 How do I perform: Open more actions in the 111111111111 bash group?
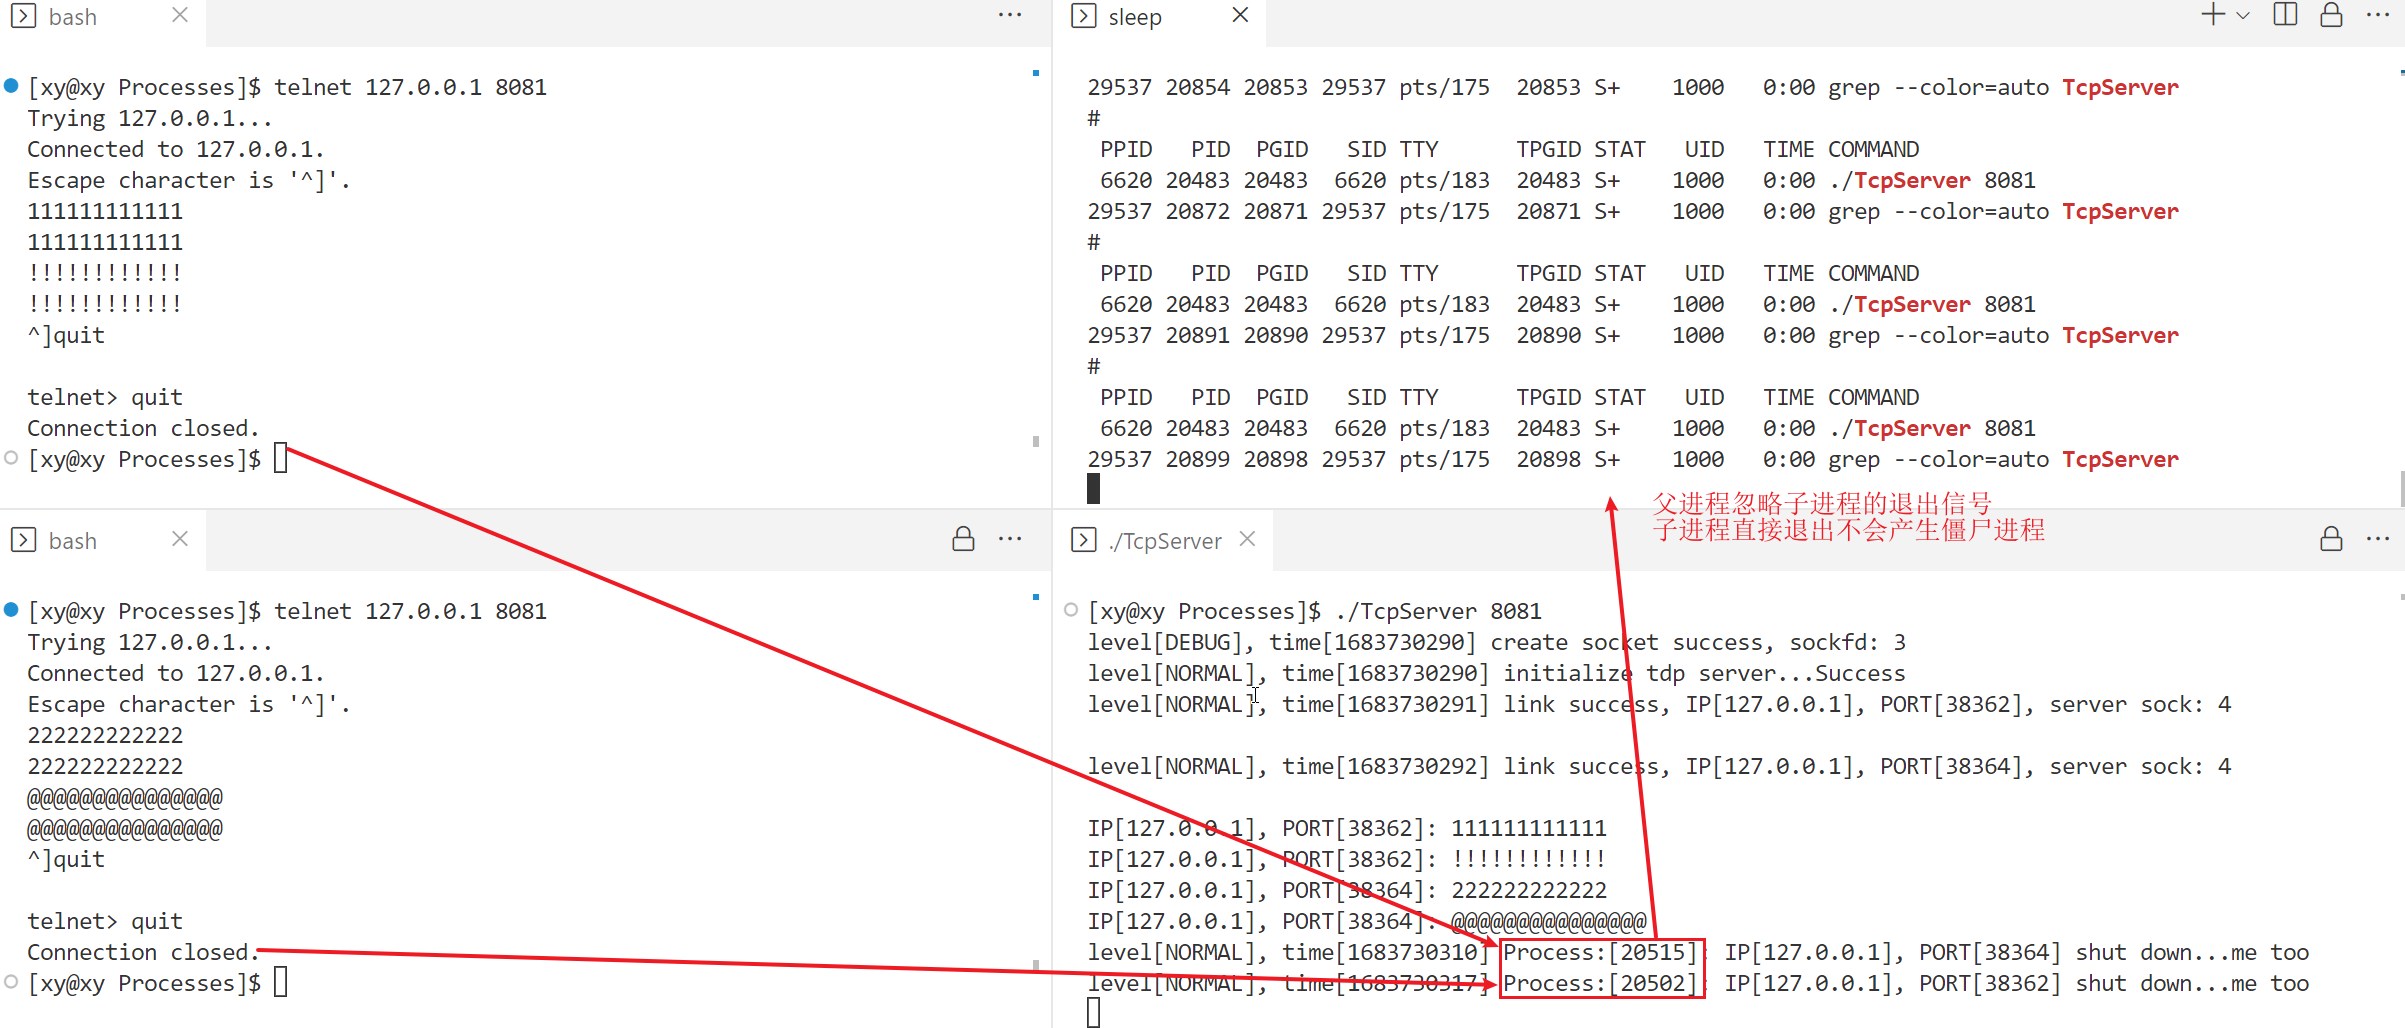[1010, 15]
